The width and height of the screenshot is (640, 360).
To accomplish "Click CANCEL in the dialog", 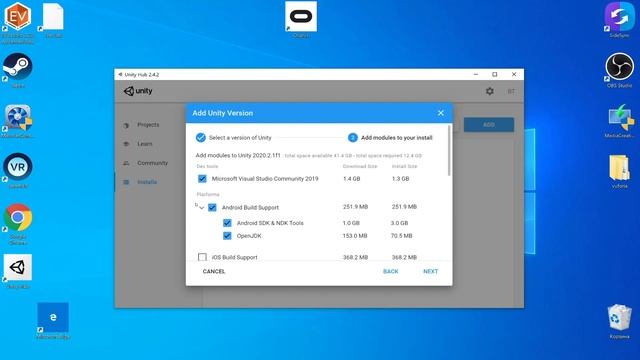I will [x=214, y=271].
